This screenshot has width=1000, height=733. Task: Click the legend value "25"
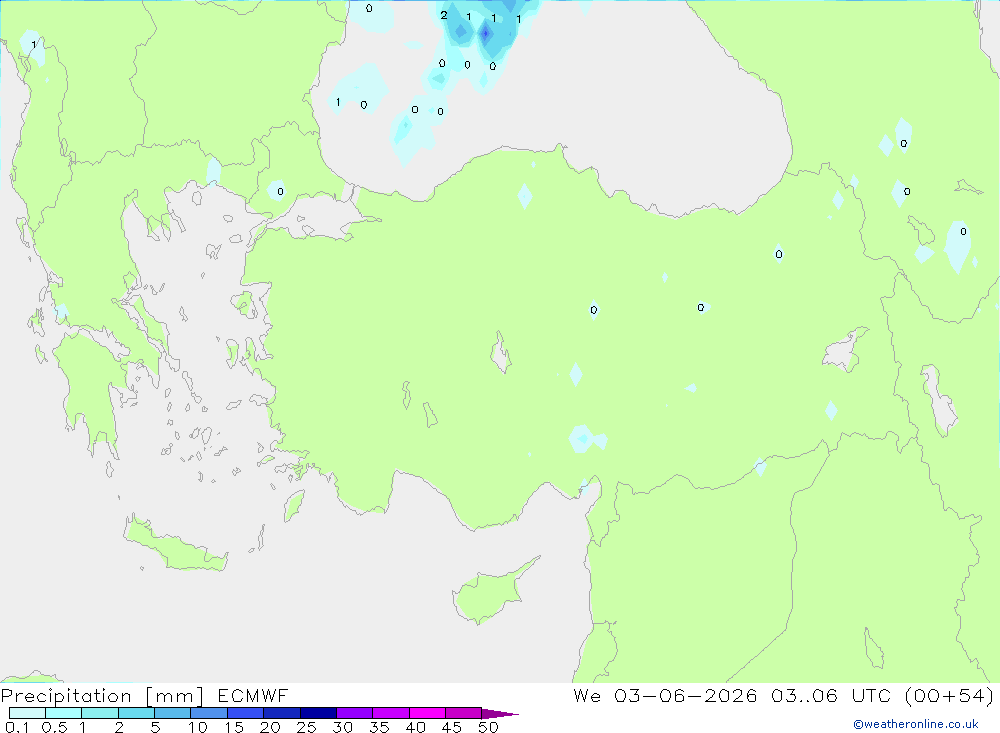tap(306, 727)
